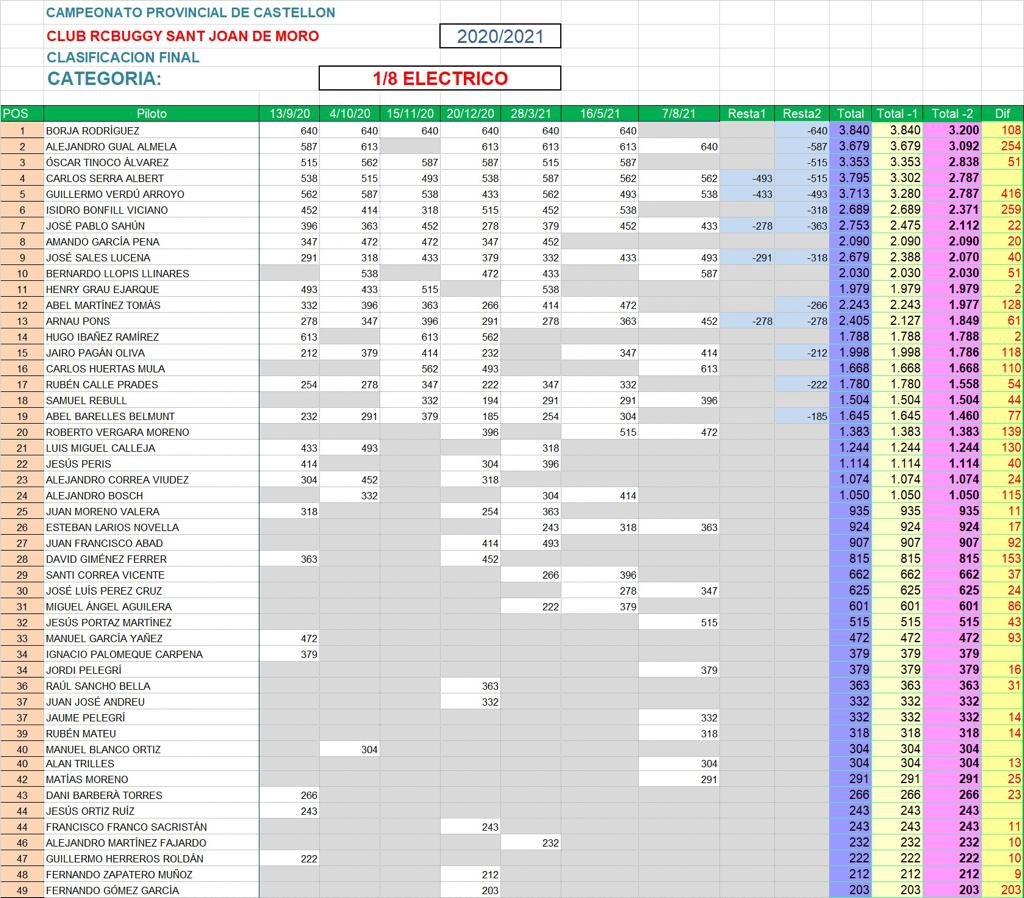Click pilot name ISIDRO BONFILL VICIANO
The height and width of the screenshot is (898, 1024).
click(107, 210)
